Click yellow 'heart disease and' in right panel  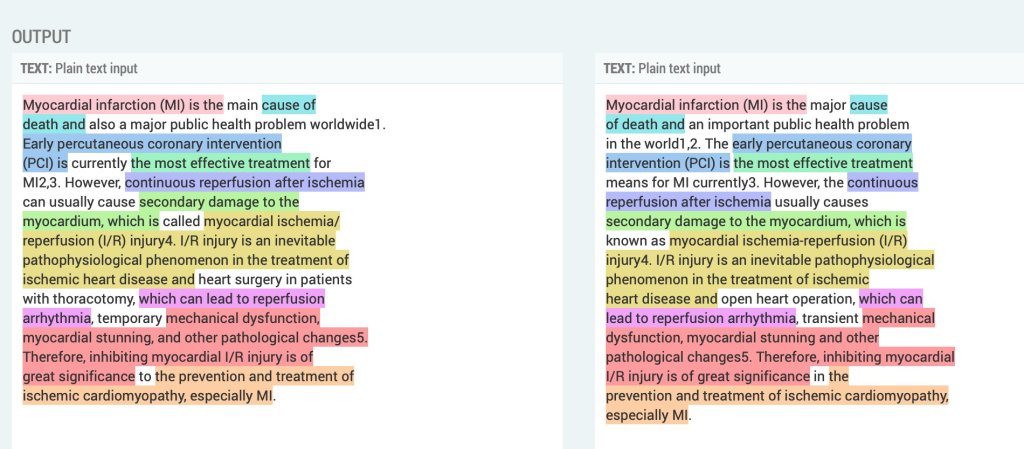pos(661,299)
